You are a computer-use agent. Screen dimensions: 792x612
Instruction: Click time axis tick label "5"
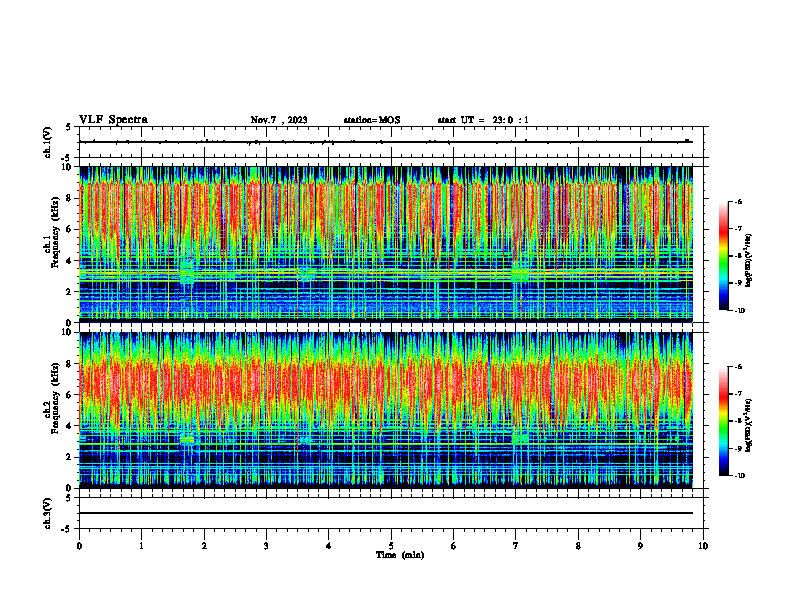click(x=391, y=546)
